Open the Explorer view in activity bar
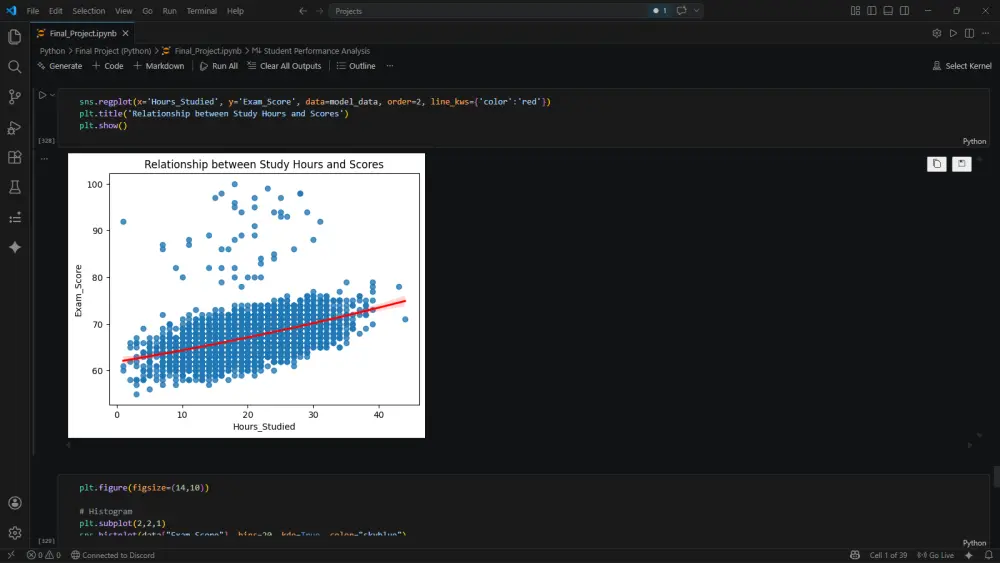This screenshot has height=563, width=1000. click(15, 37)
